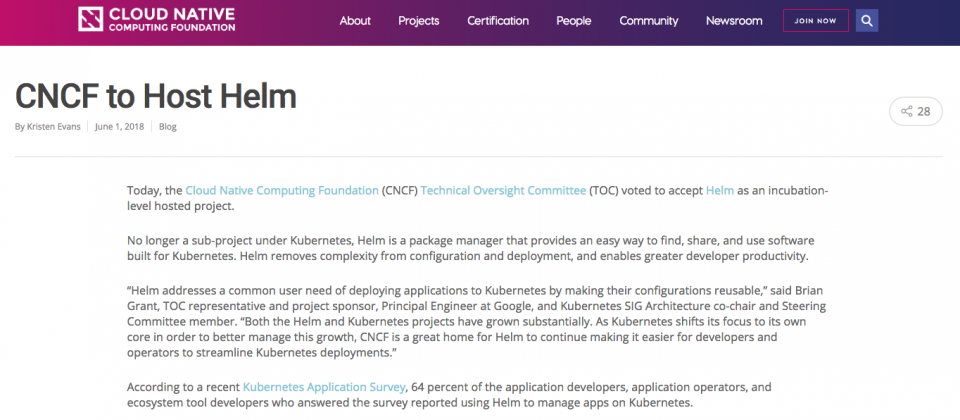
Task: Open the Community menu
Action: pos(648,21)
